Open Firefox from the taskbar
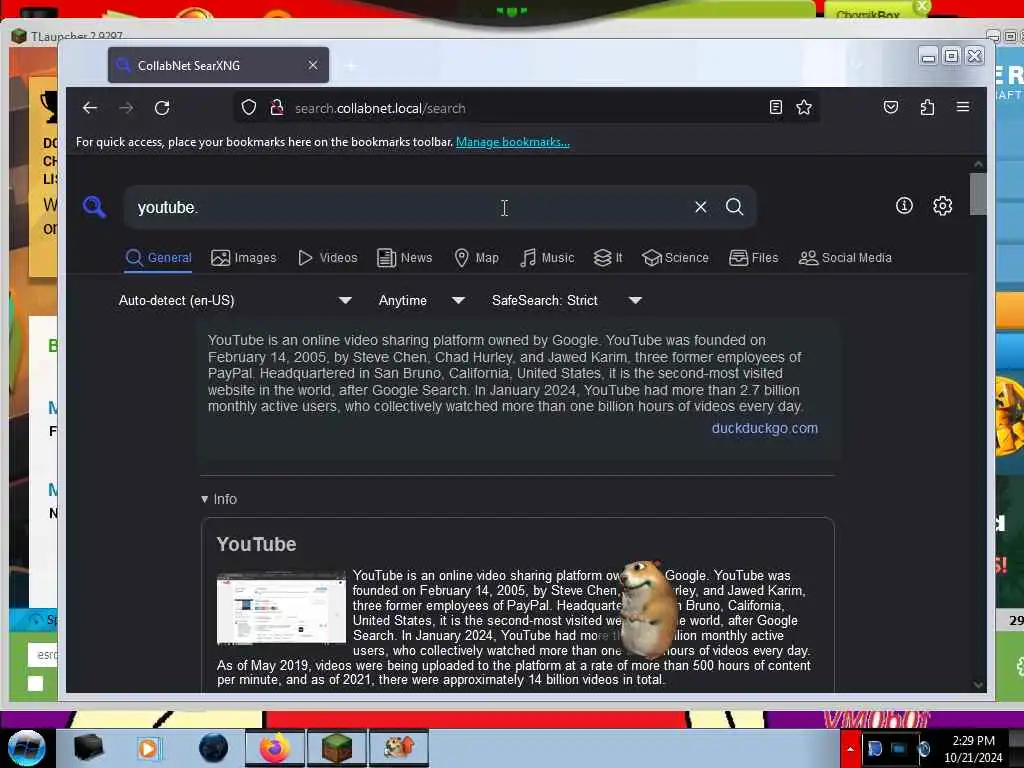The height and width of the screenshot is (768, 1024). coord(274,748)
